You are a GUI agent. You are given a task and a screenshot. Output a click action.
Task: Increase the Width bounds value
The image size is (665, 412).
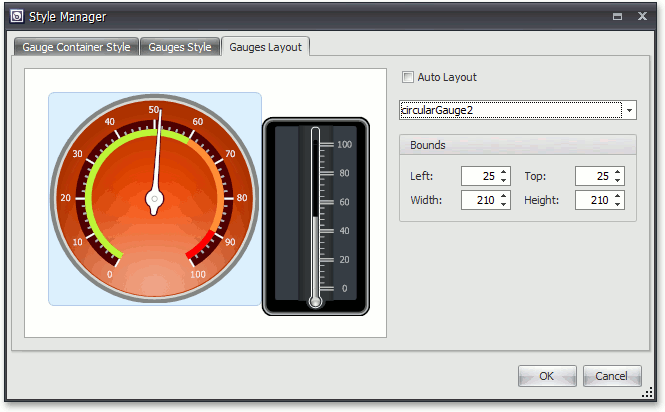504,195
